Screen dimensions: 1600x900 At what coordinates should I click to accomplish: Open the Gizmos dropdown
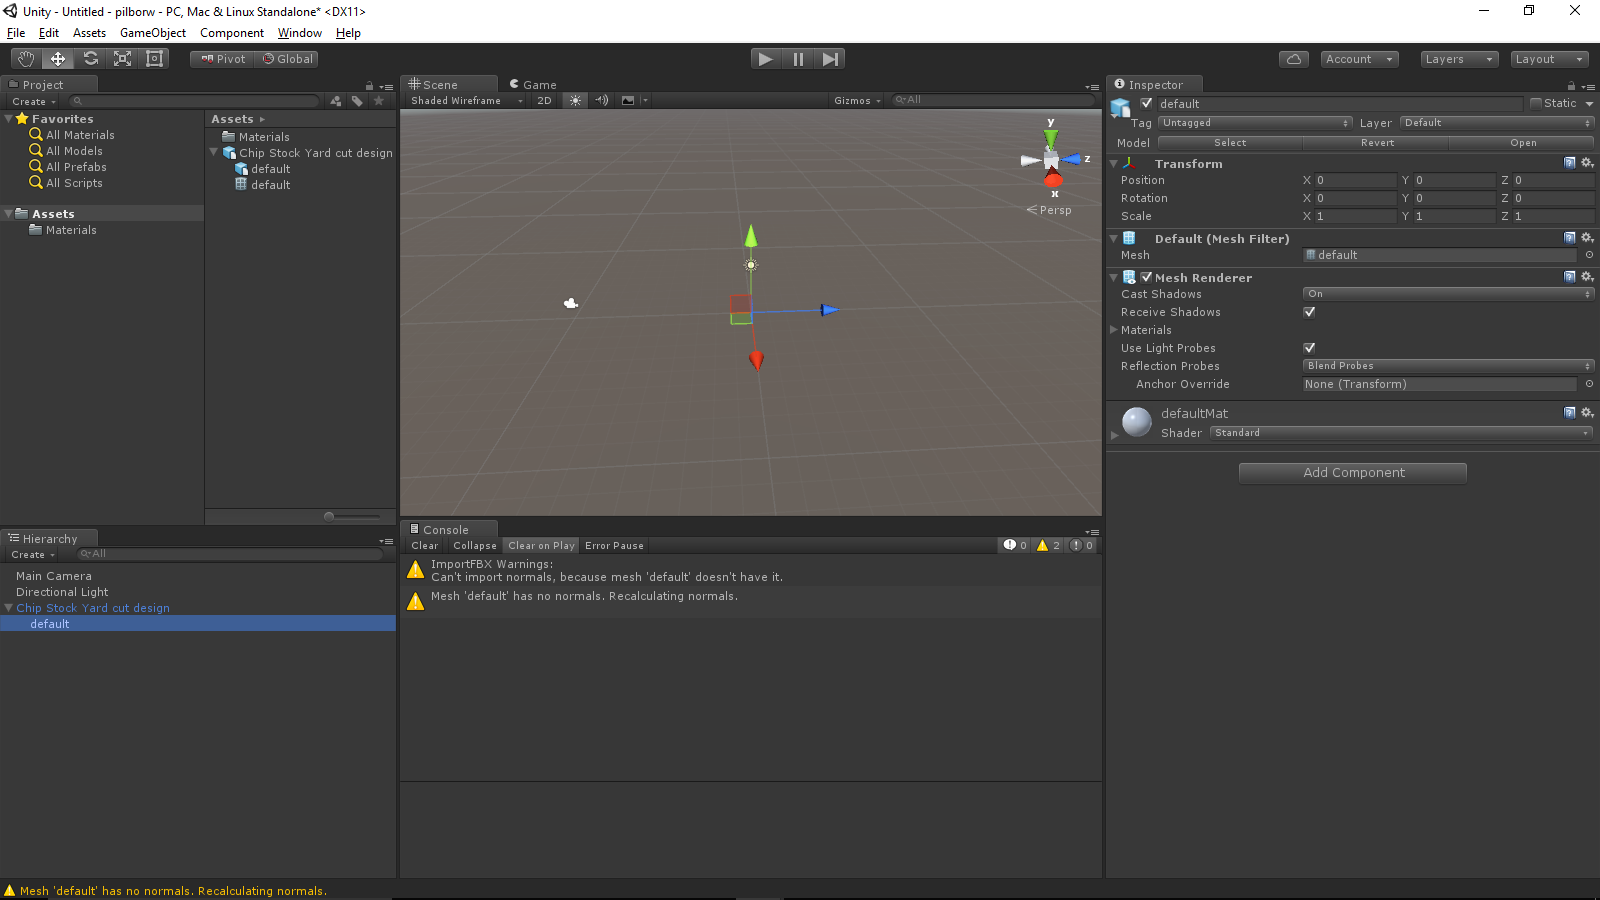tap(857, 100)
